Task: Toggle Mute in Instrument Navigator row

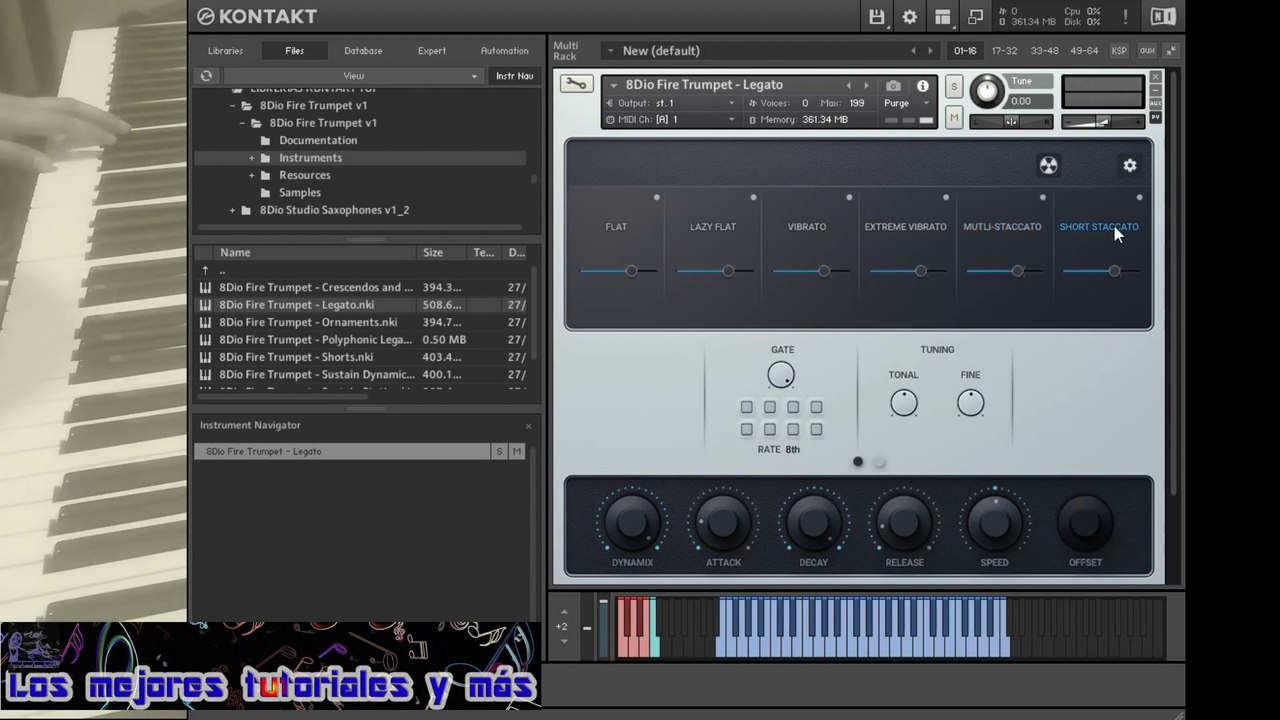Action: [x=516, y=452]
